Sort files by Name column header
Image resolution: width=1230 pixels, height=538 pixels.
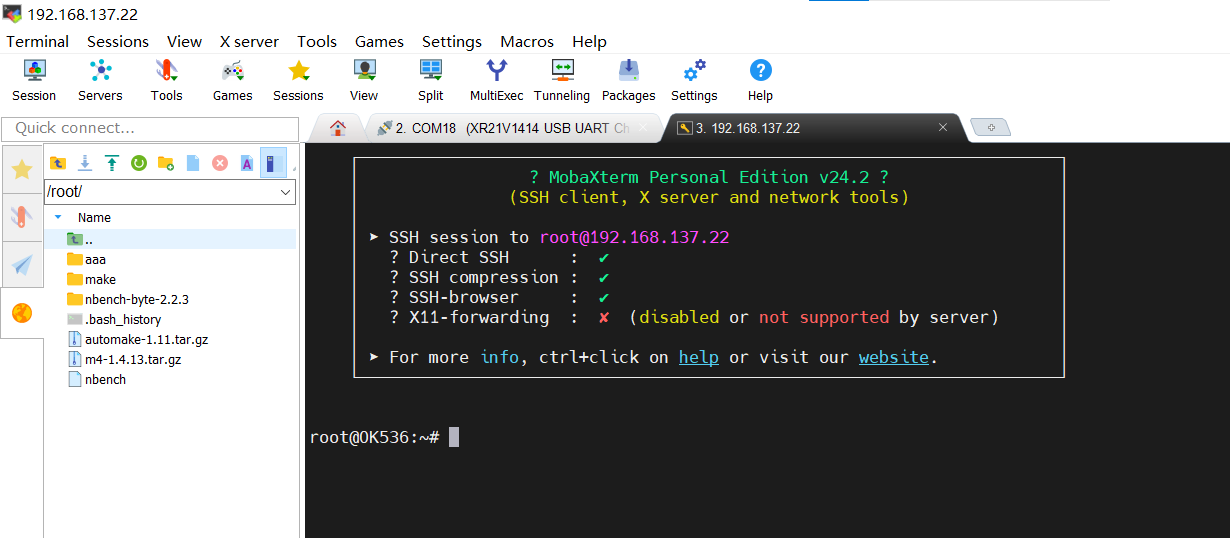click(x=94, y=217)
